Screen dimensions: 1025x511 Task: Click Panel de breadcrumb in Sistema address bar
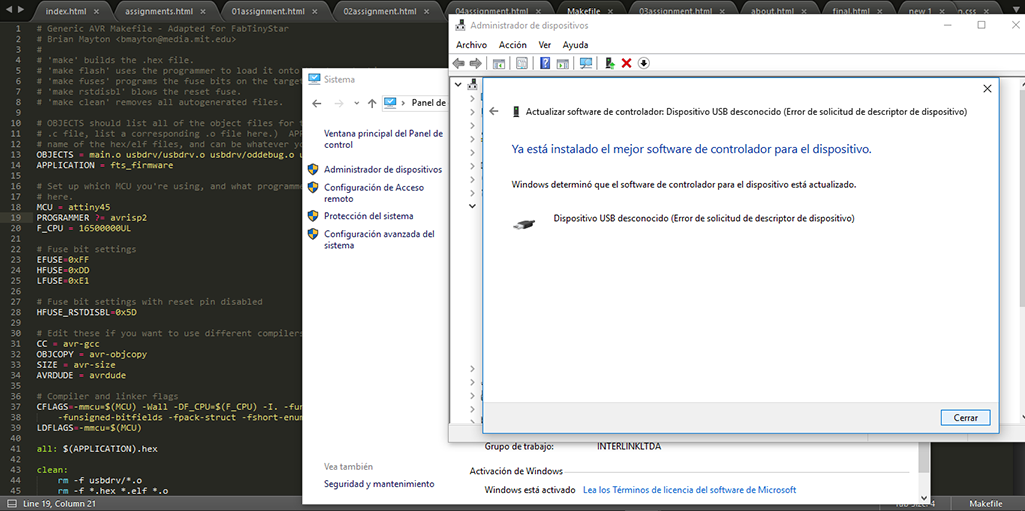[429, 103]
